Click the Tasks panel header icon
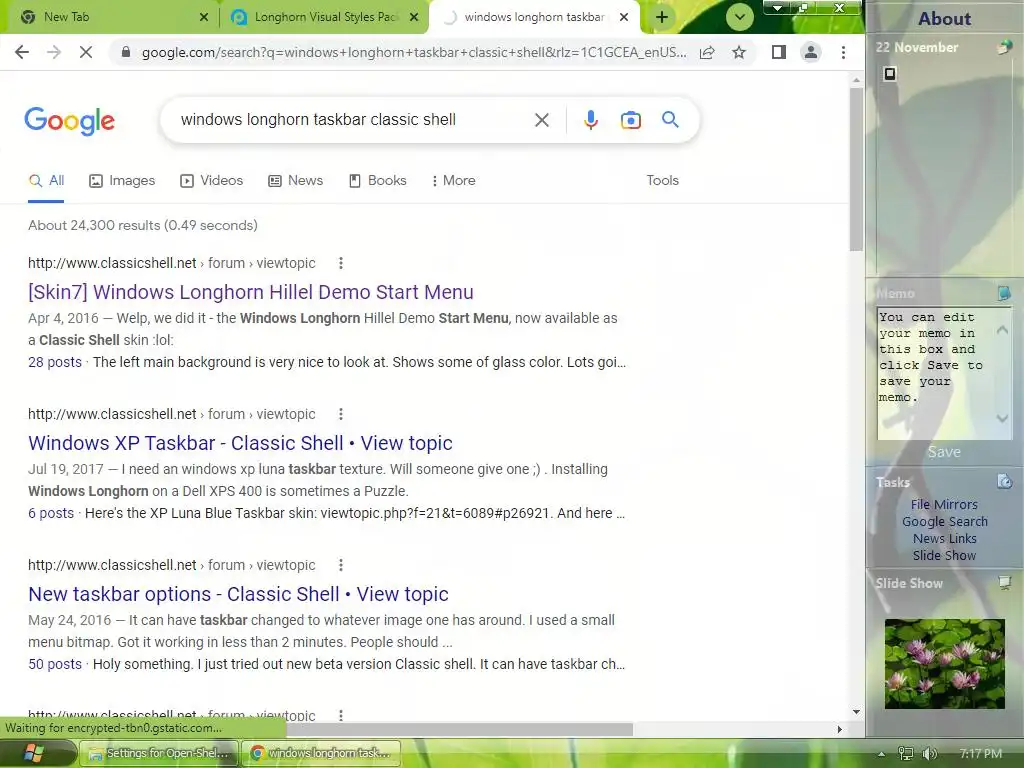The width and height of the screenshot is (1024, 768). pyautogui.click(x=1004, y=482)
